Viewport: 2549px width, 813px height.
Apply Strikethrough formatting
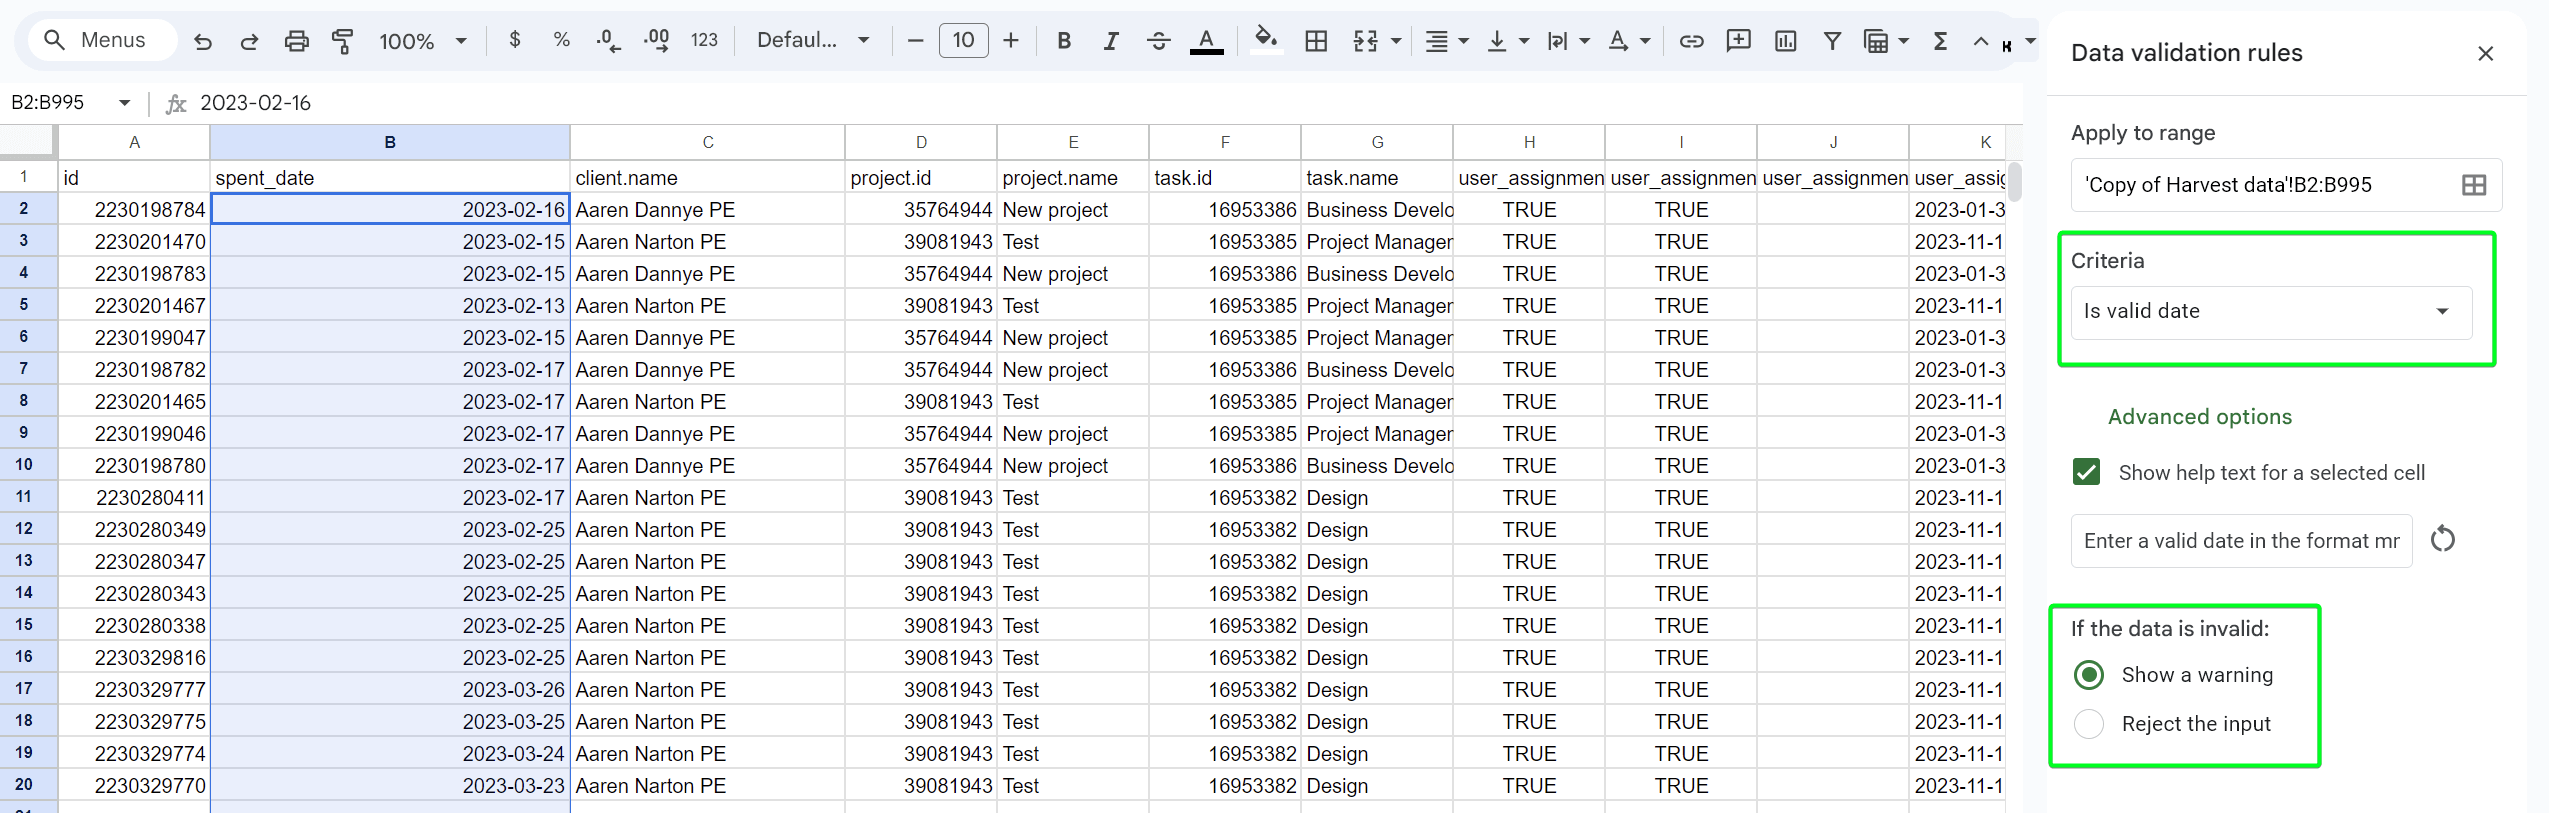coord(1158,41)
